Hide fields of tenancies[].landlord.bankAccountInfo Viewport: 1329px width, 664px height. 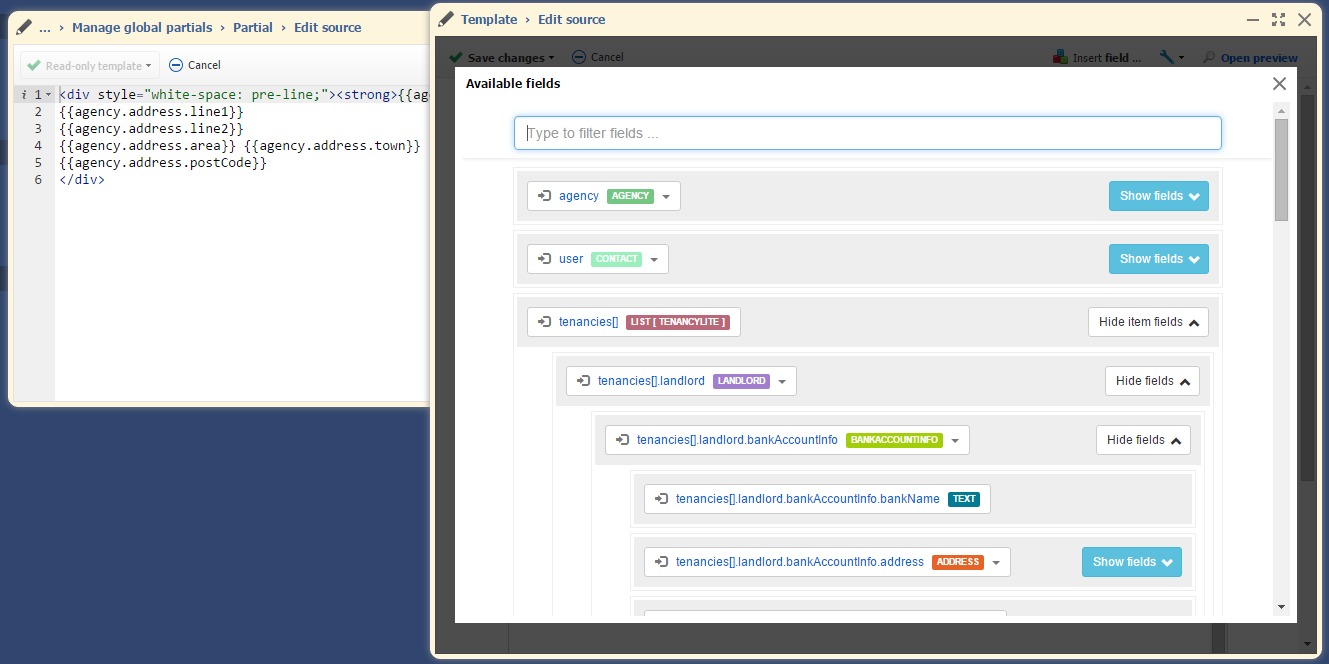point(1143,440)
